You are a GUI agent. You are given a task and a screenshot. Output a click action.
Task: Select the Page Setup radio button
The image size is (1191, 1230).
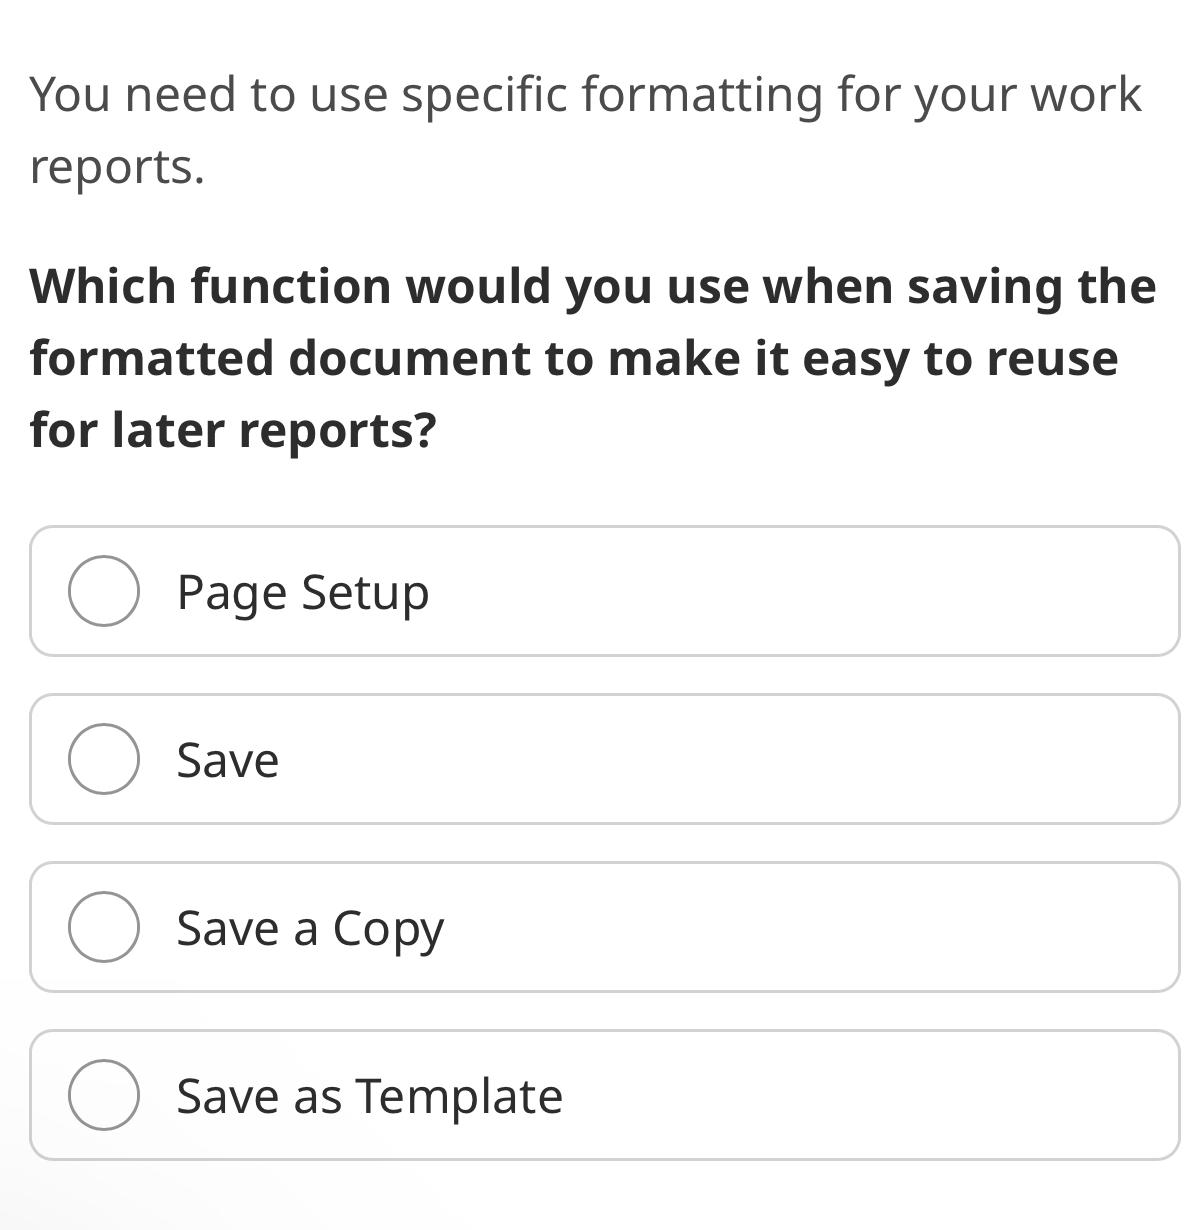pos(104,591)
